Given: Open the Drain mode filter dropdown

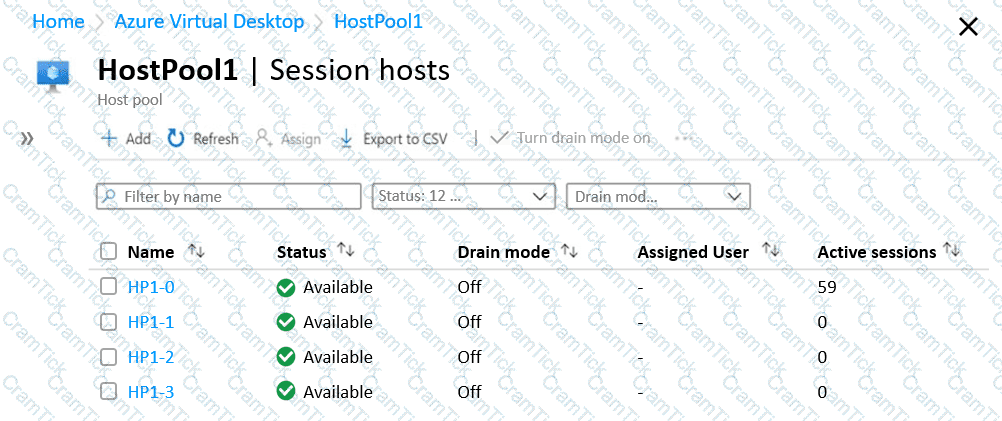Looking at the screenshot, I should coord(657,196).
